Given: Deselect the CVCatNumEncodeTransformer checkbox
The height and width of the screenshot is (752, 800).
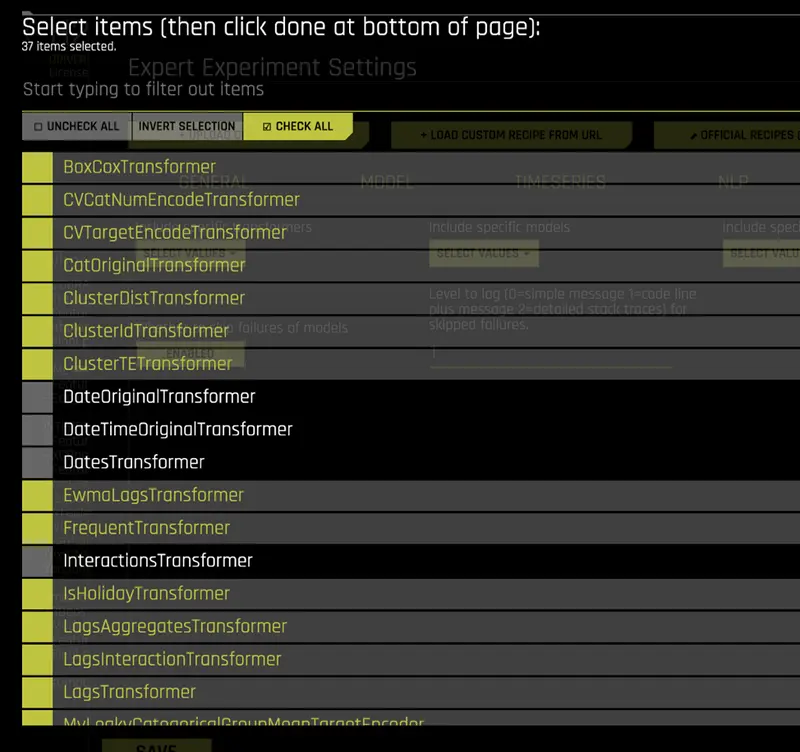Looking at the screenshot, I should (37, 200).
